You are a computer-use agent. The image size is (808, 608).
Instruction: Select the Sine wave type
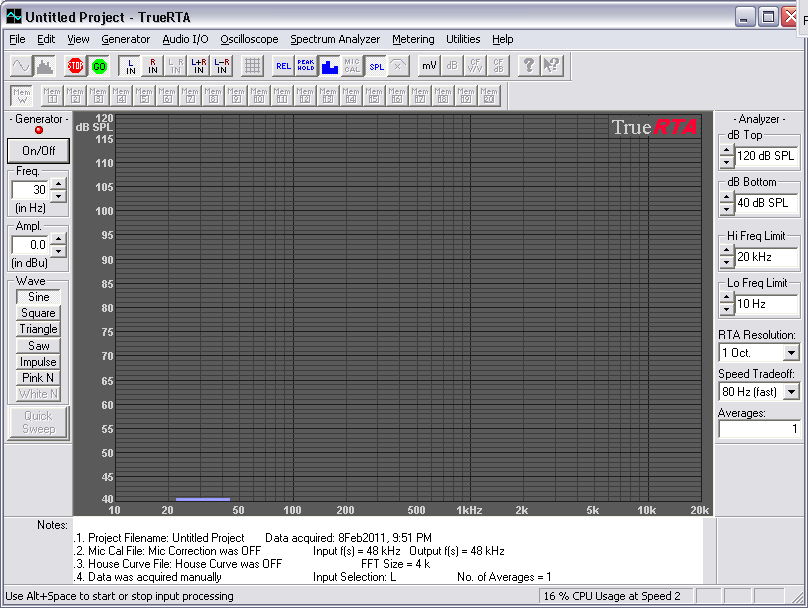(39, 297)
